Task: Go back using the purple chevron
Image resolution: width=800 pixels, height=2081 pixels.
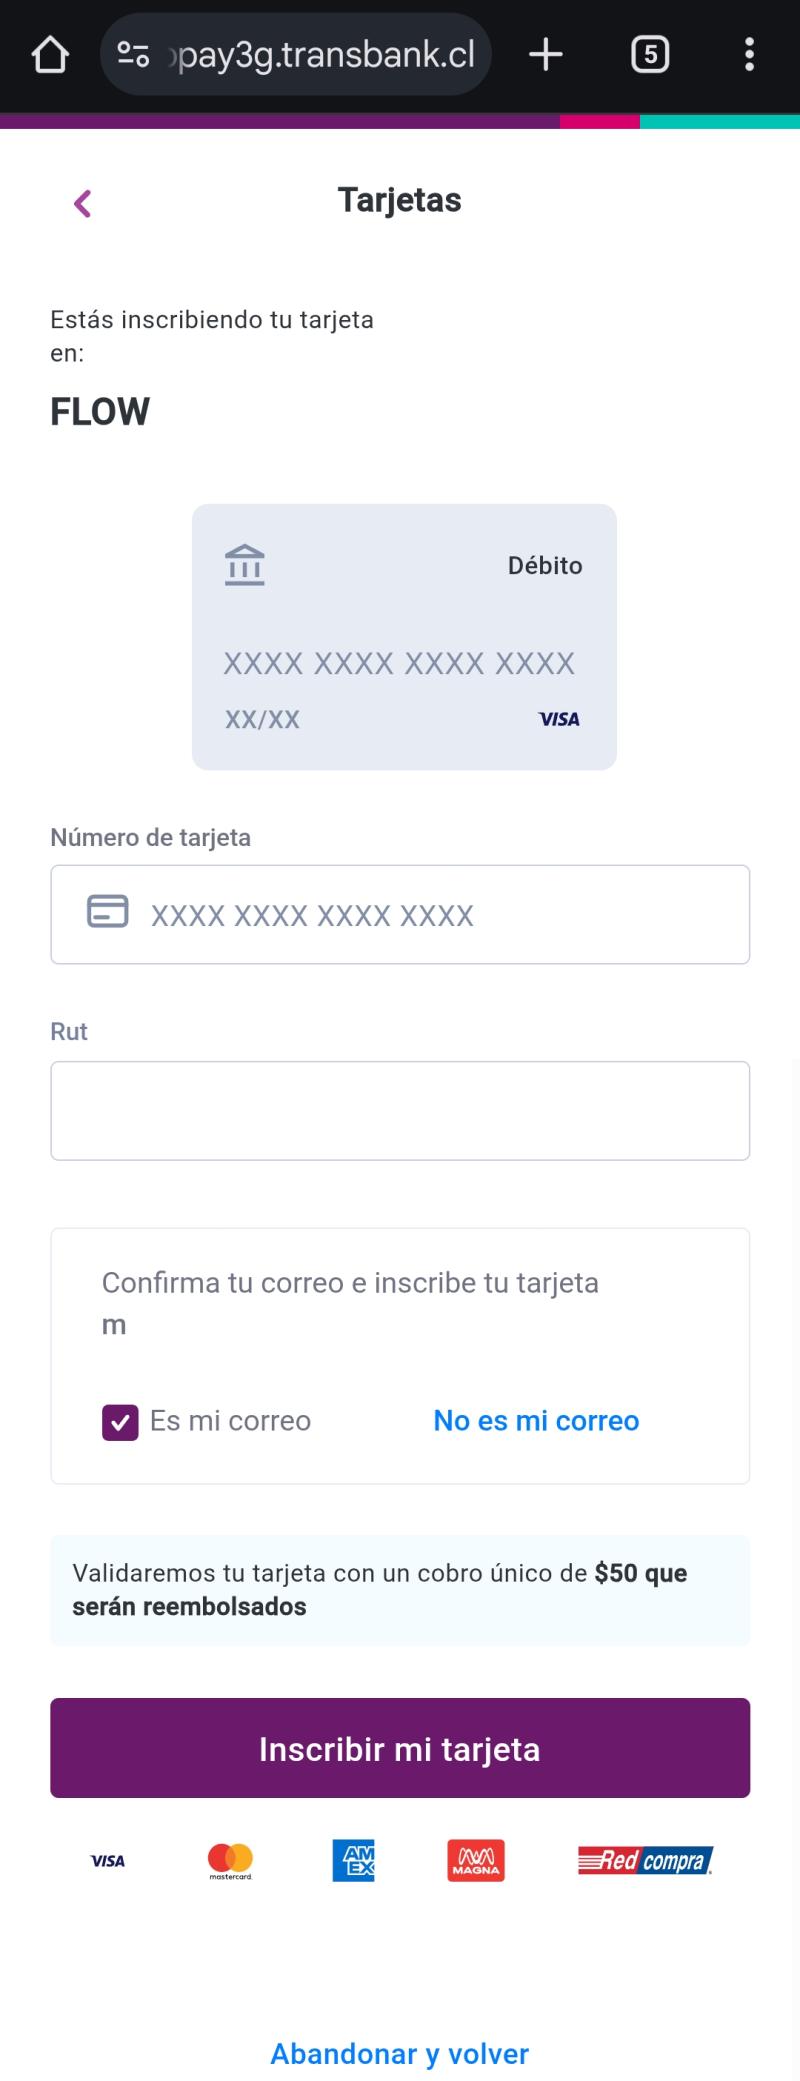Action: [83, 204]
